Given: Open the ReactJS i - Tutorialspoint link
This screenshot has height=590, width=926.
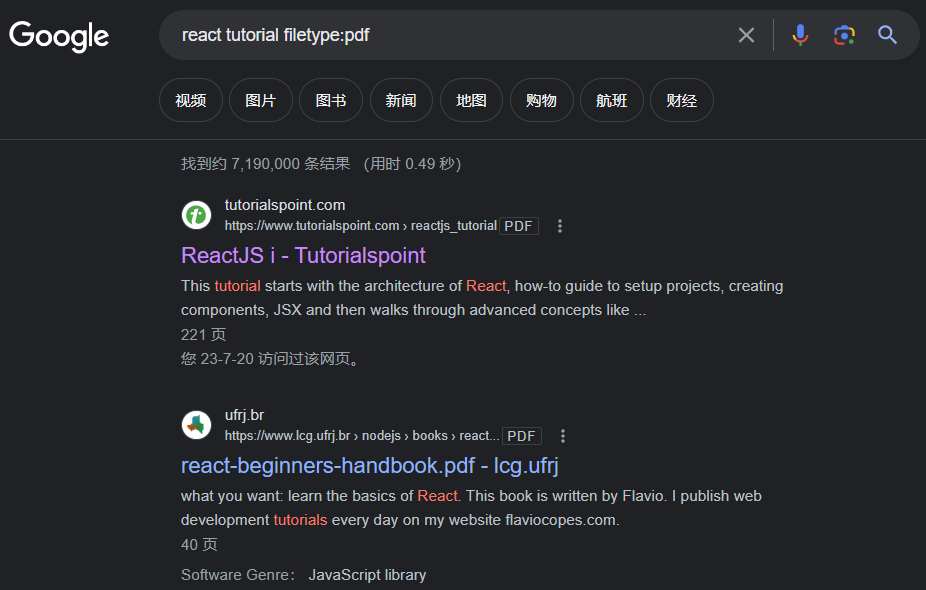Looking at the screenshot, I should [x=303, y=256].
